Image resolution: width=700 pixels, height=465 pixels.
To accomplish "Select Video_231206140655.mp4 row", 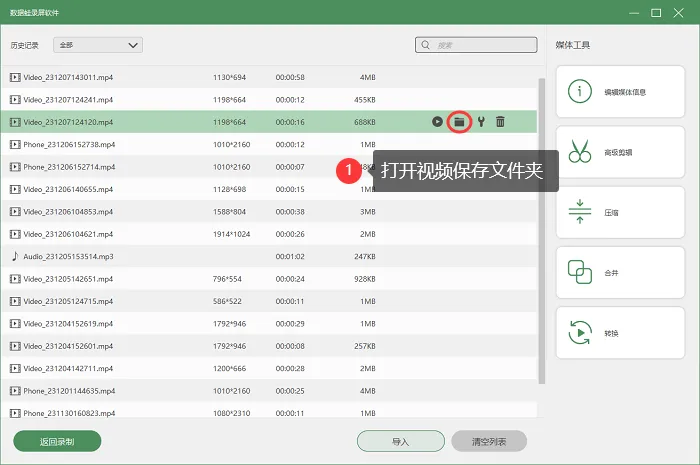I will pos(269,189).
